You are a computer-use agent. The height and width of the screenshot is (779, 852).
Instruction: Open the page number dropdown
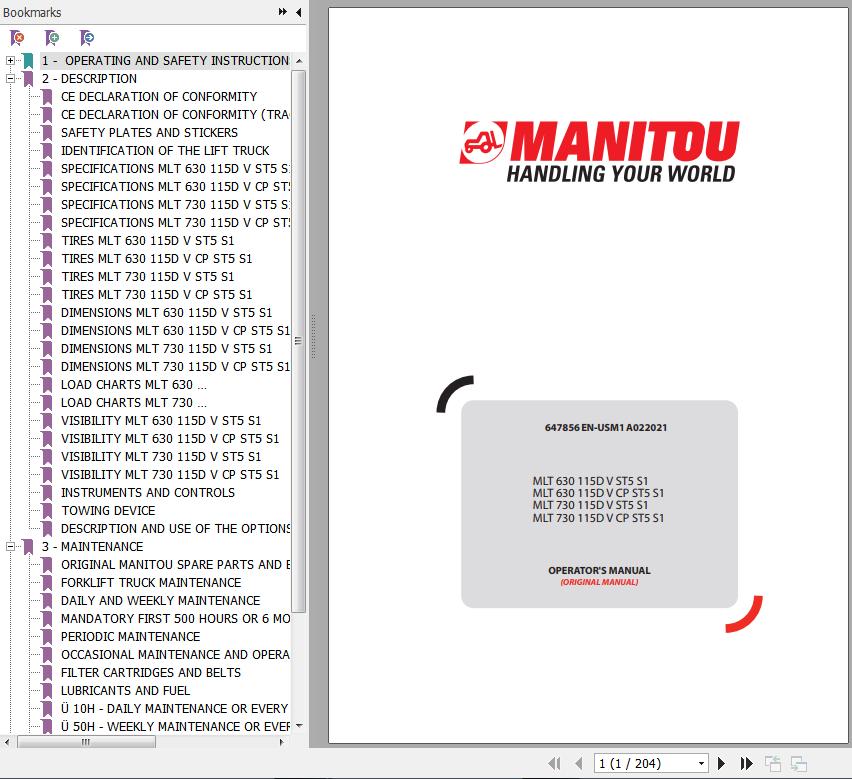click(701, 763)
